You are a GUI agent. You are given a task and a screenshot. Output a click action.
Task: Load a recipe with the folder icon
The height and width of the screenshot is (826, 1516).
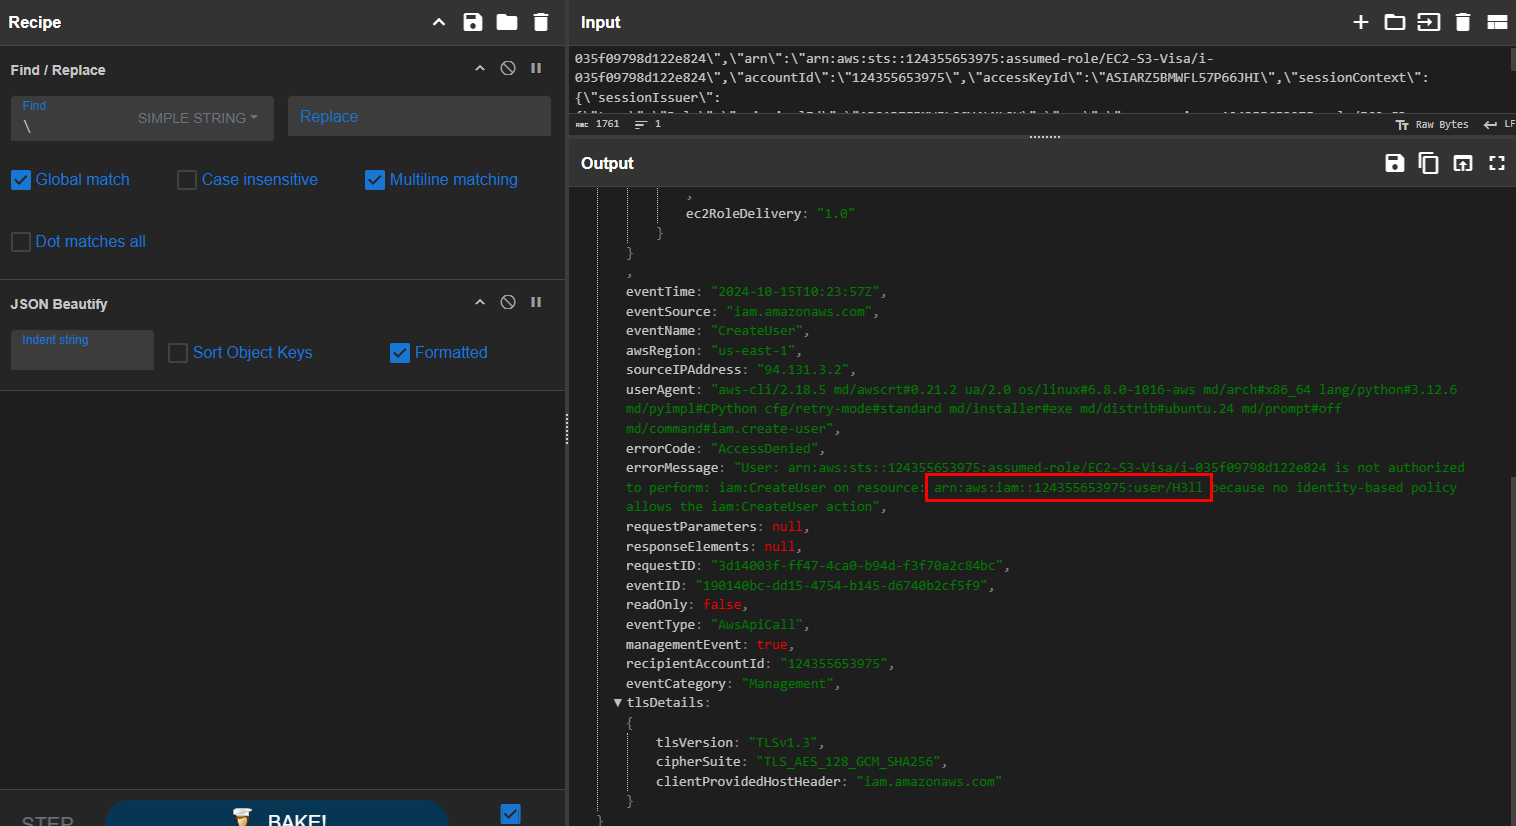[x=507, y=22]
